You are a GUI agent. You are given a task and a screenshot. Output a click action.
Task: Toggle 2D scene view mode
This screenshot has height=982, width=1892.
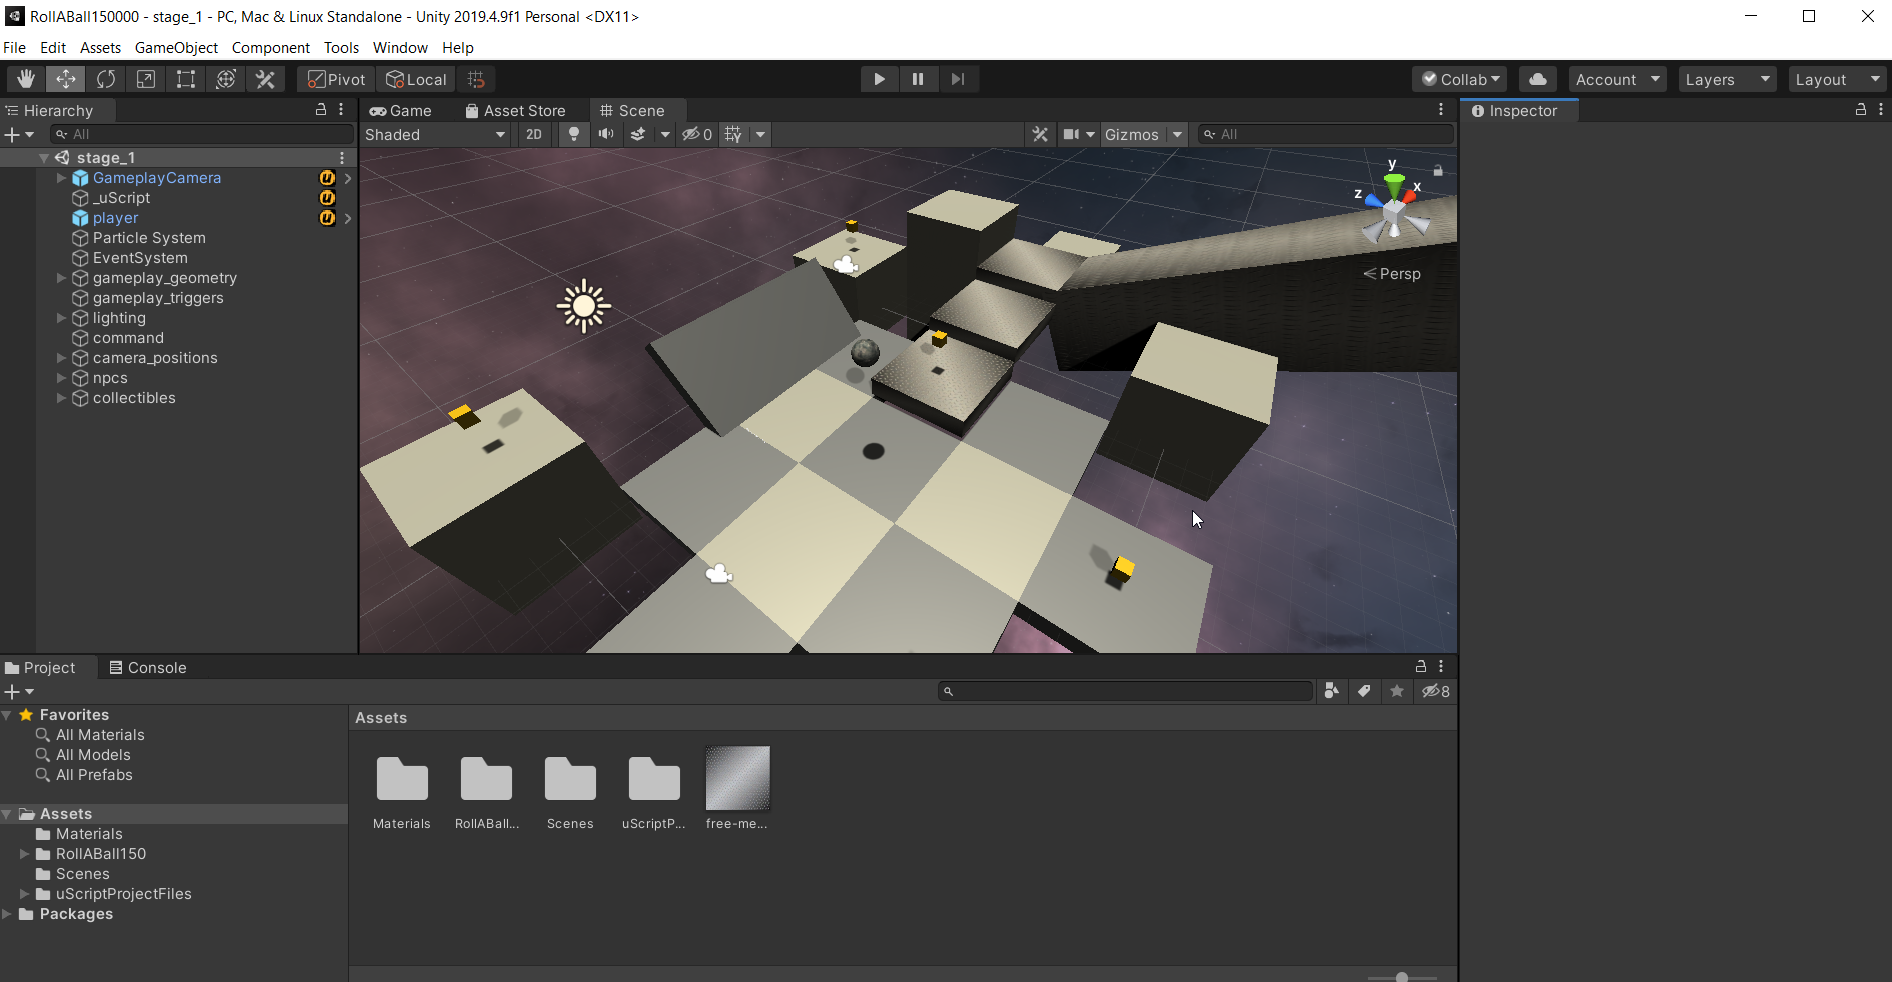534,134
